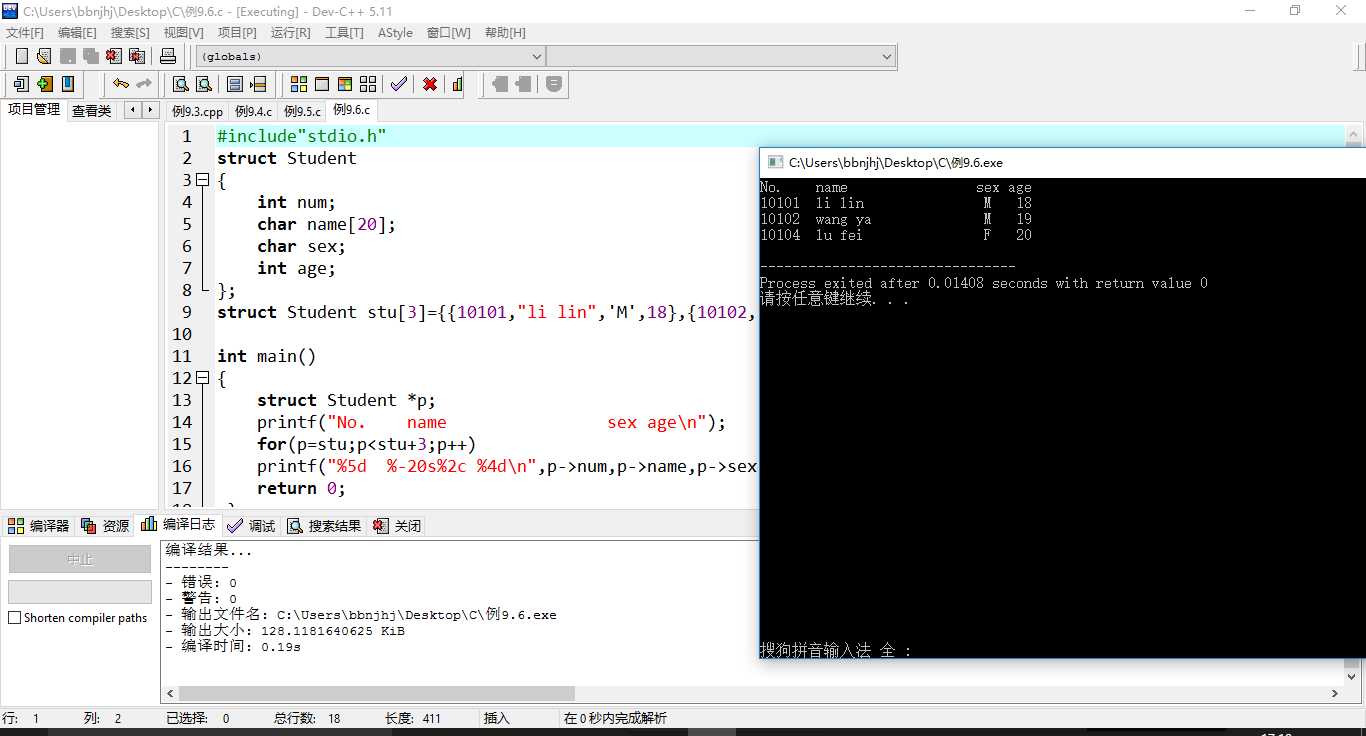The image size is (1366, 736).
Task: Open the 编辑[E] menu
Action: pos(77,33)
